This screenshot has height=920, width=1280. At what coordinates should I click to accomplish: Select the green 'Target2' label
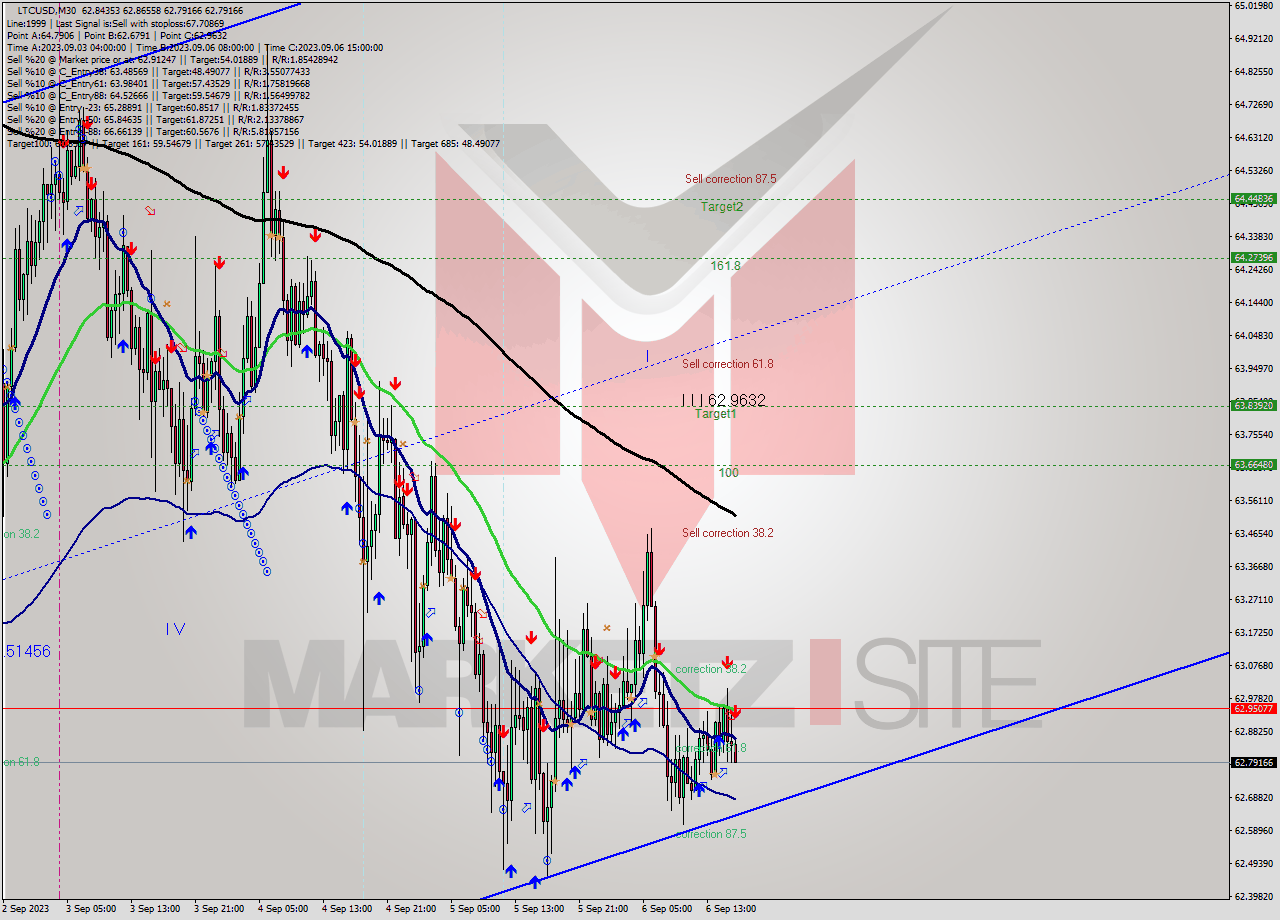coord(721,207)
